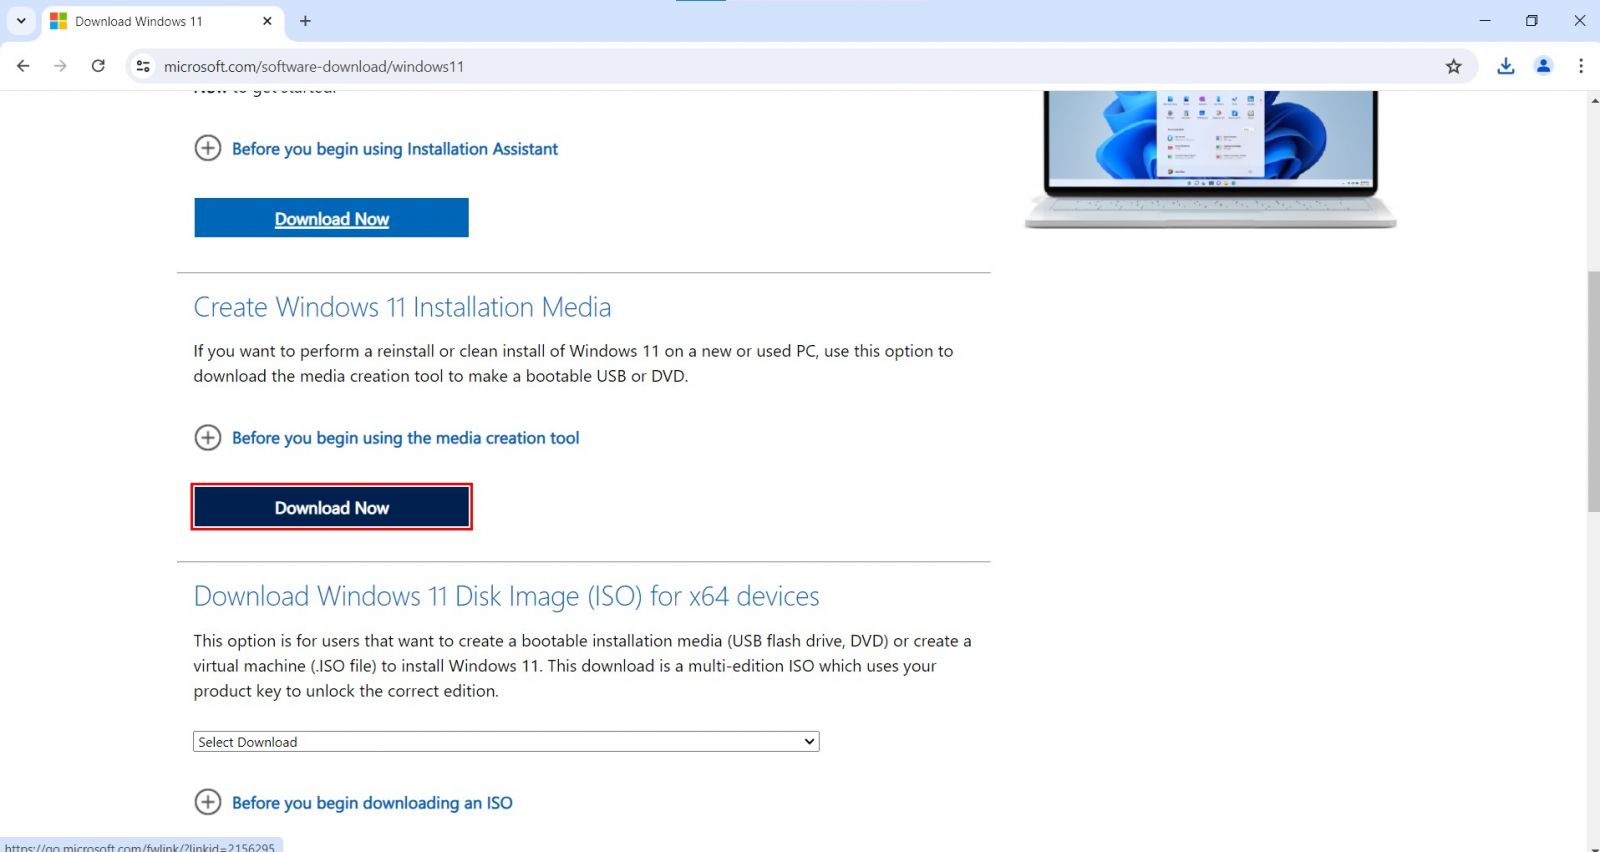Go back to the previous page
The width and height of the screenshot is (1600, 852).
[x=23, y=66]
